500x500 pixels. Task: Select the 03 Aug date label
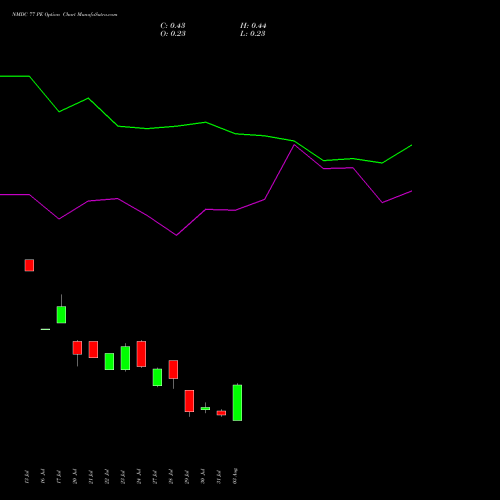click(235, 476)
